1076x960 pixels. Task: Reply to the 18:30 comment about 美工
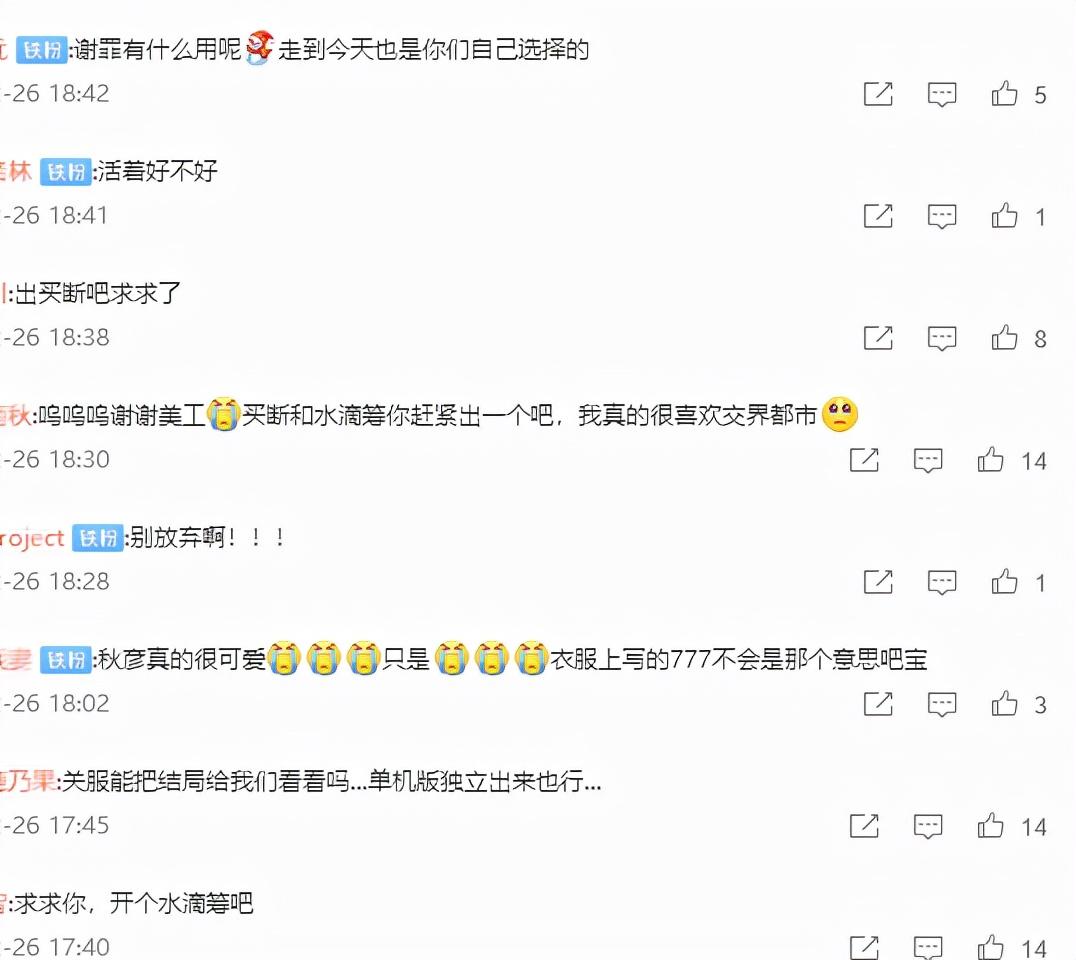(928, 460)
